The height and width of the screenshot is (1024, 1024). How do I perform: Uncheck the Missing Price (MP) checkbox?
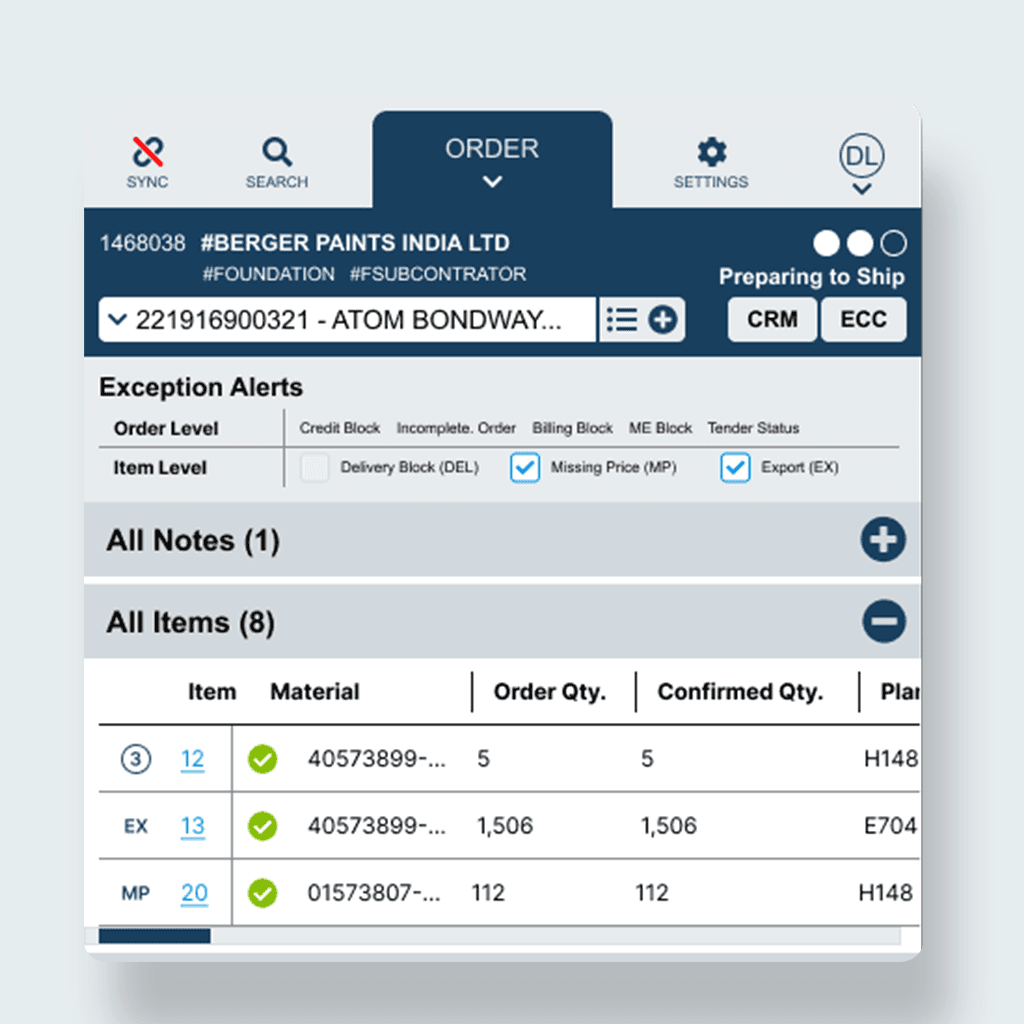point(524,468)
